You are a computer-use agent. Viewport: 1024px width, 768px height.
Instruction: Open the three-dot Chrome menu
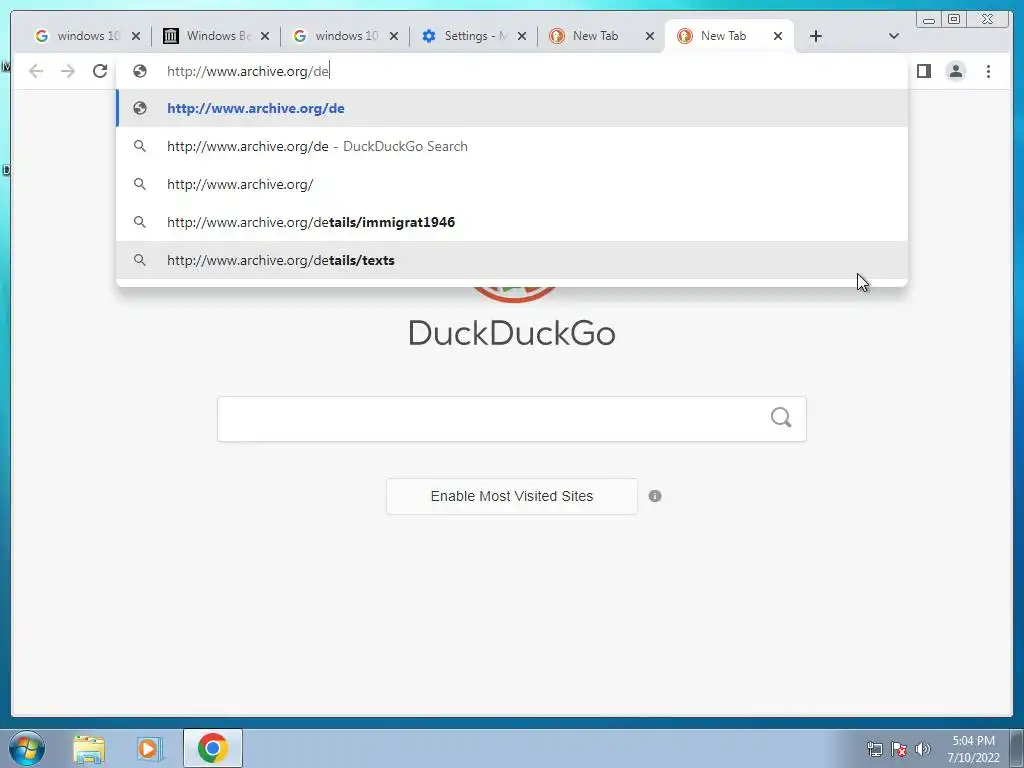(988, 71)
